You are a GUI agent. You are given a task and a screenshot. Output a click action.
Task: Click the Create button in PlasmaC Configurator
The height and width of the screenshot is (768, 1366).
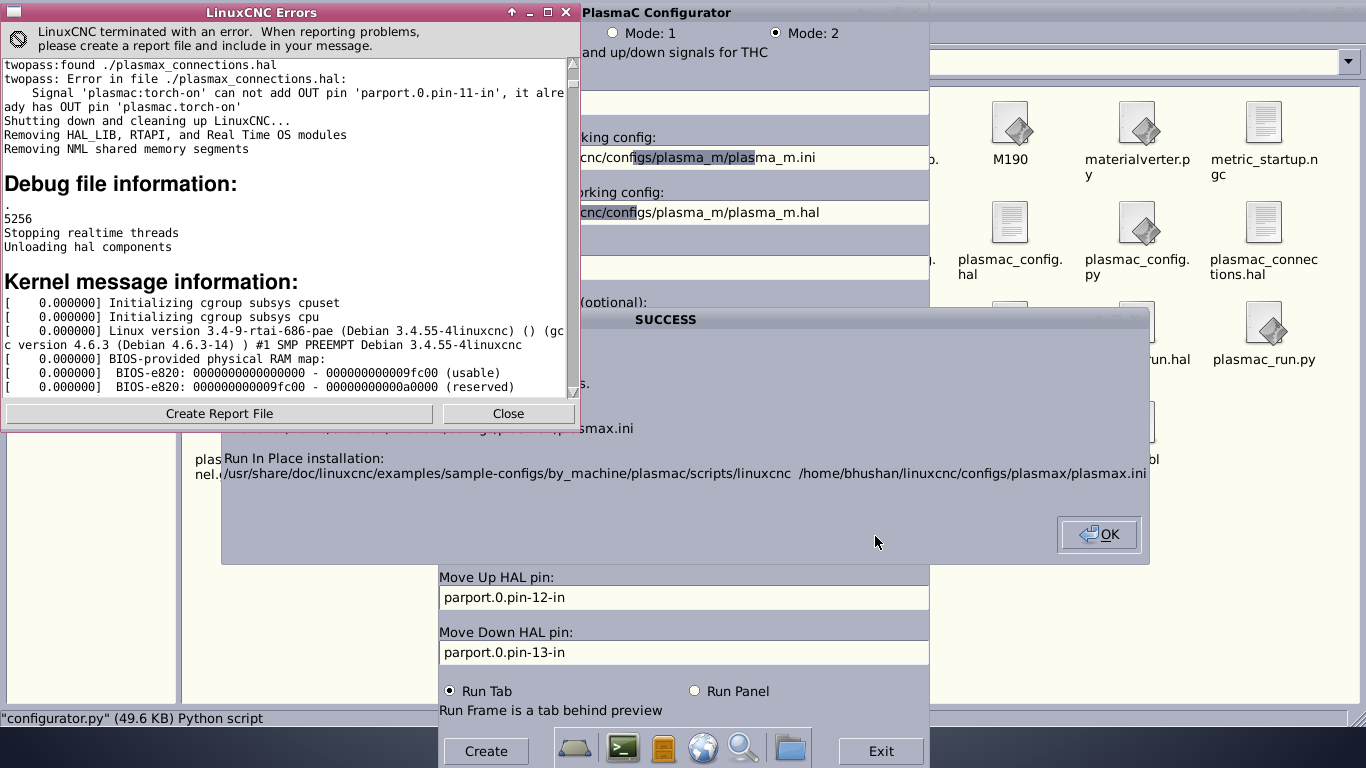click(486, 751)
